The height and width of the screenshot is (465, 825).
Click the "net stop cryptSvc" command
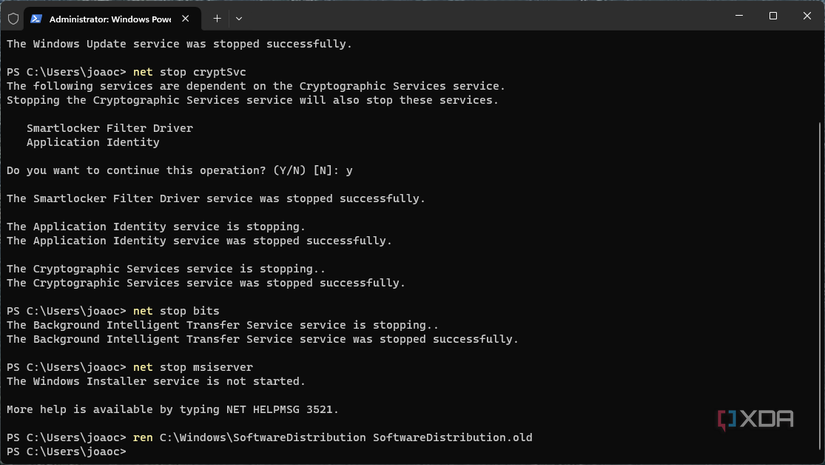point(190,72)
